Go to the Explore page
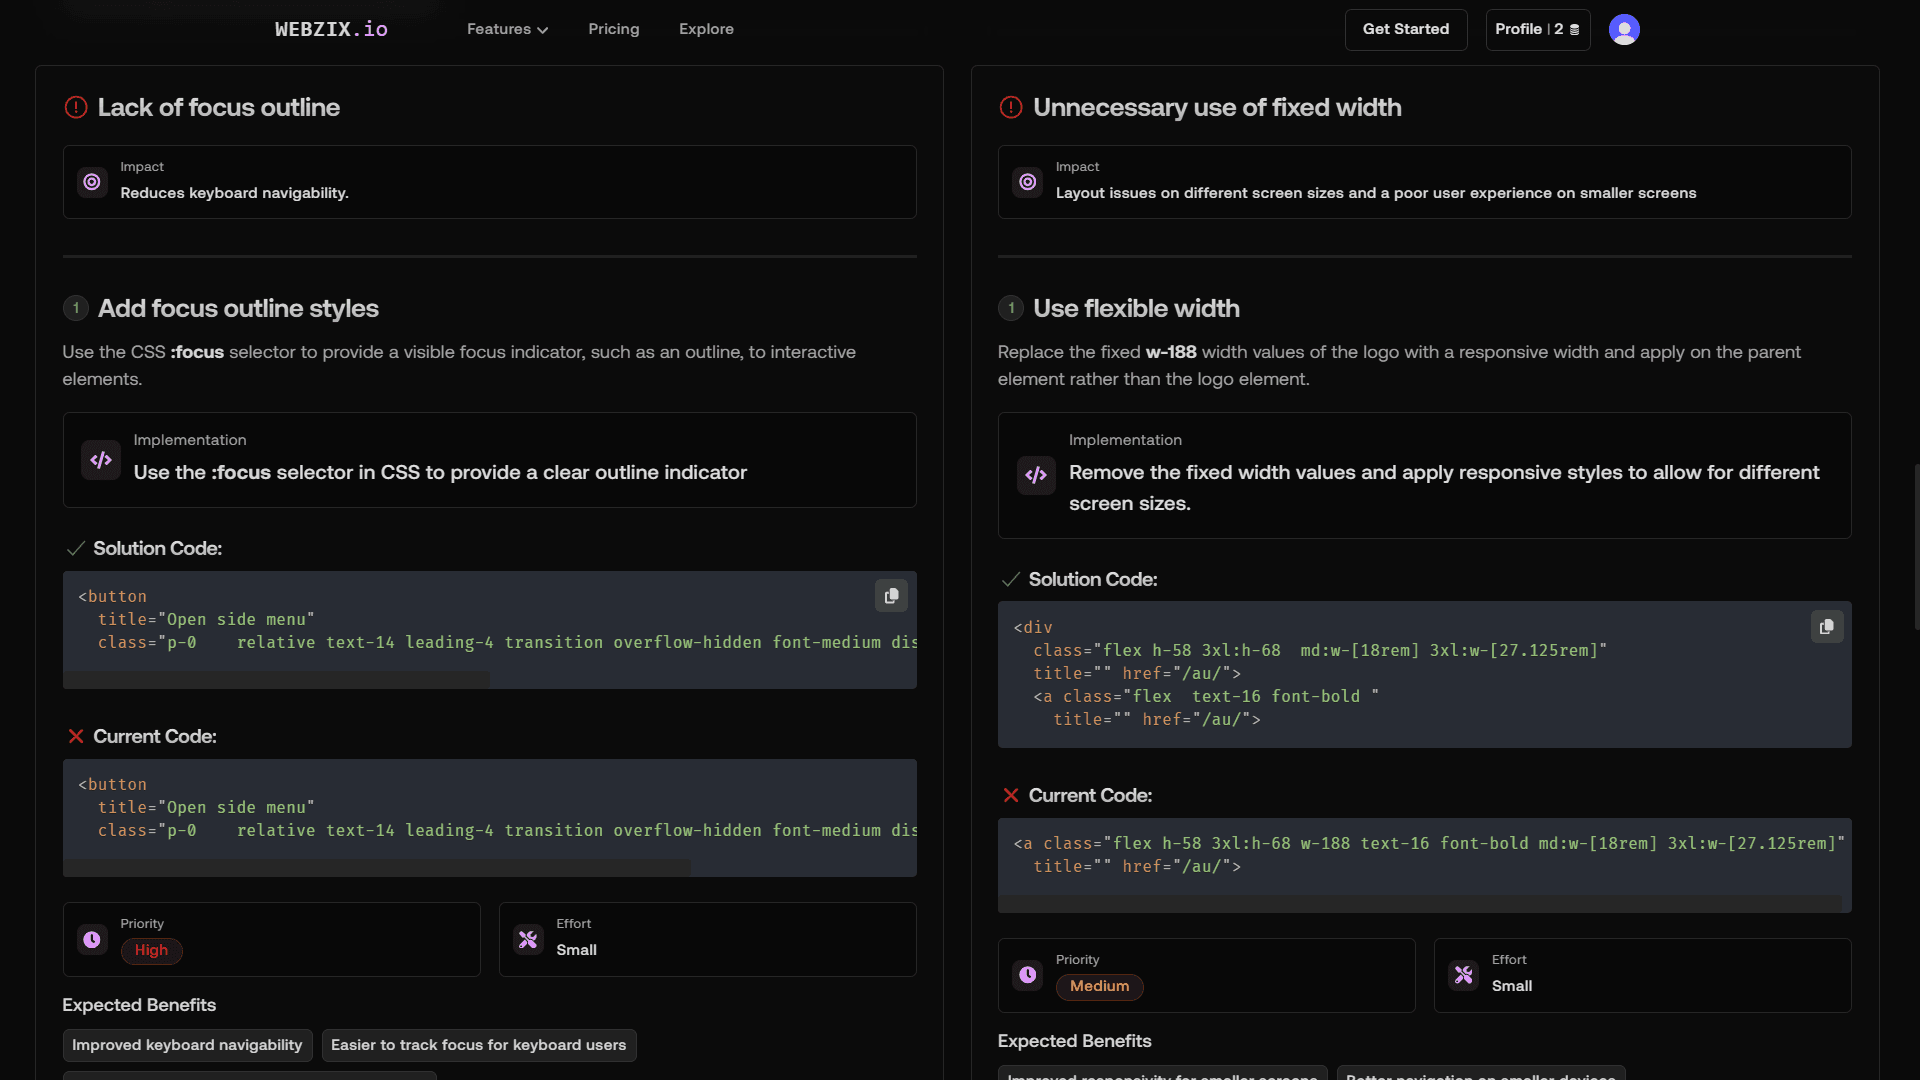1920x1080 pixels. click(x=706, y=29)
